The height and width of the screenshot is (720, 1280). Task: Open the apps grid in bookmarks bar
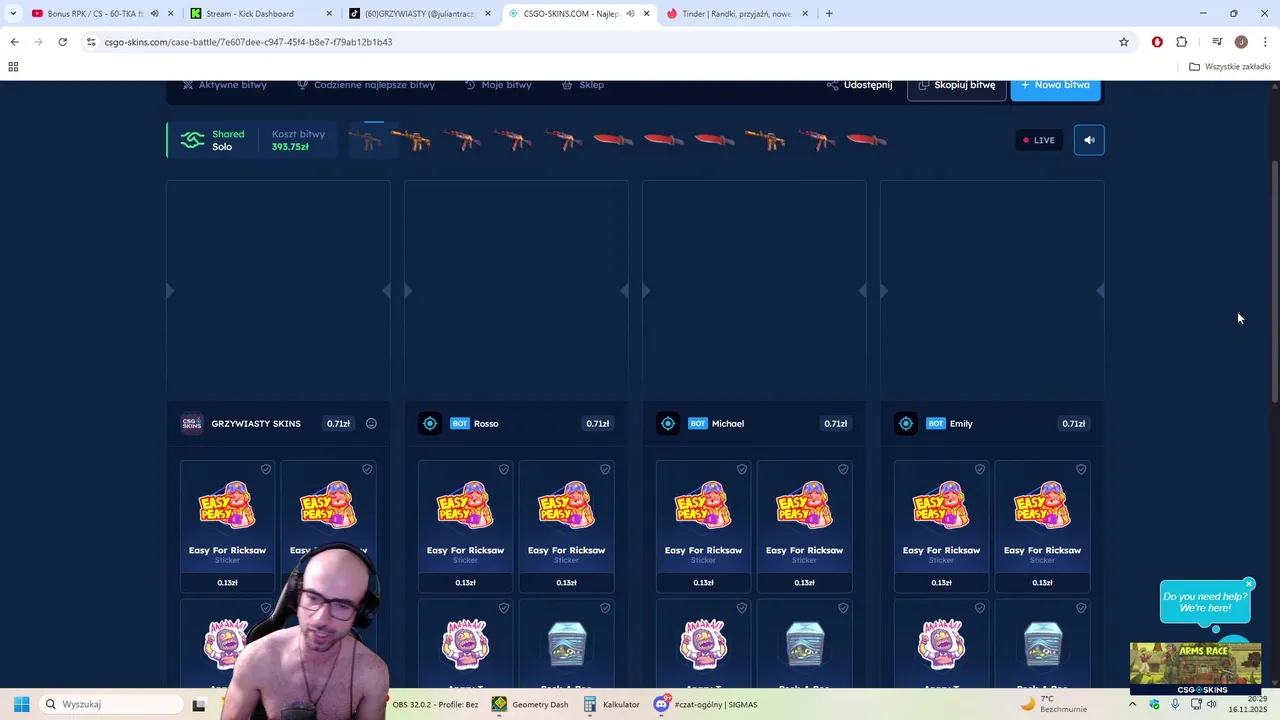click(x=13, y=67)
